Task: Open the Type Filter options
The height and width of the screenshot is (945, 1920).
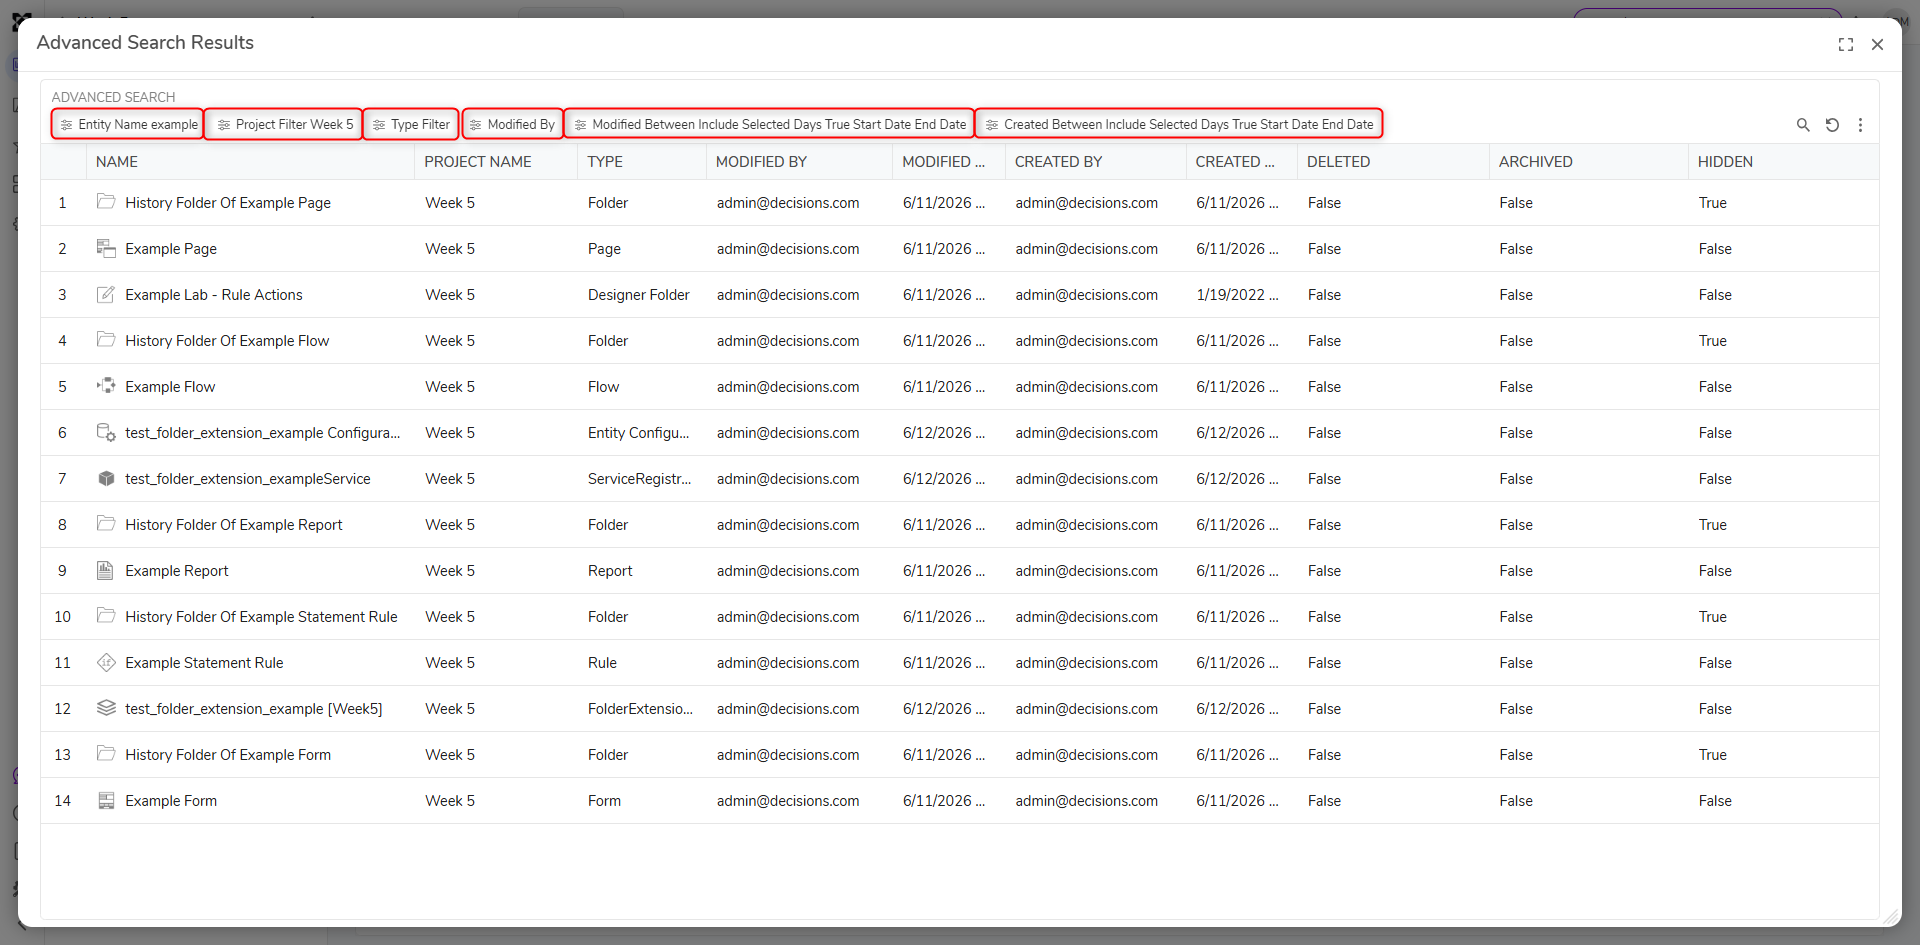Action: [x=411, y=124]
